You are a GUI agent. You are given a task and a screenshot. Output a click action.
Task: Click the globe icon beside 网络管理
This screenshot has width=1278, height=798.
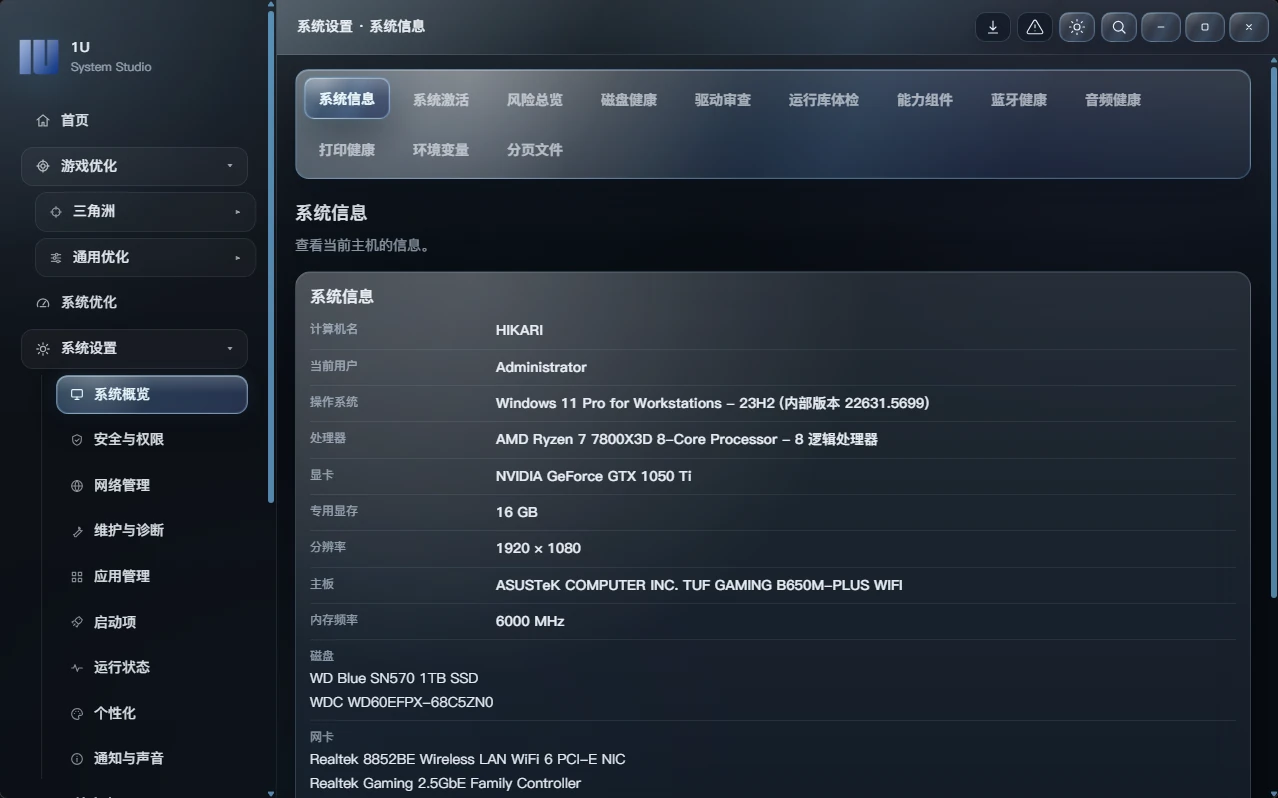pos(77,486)
